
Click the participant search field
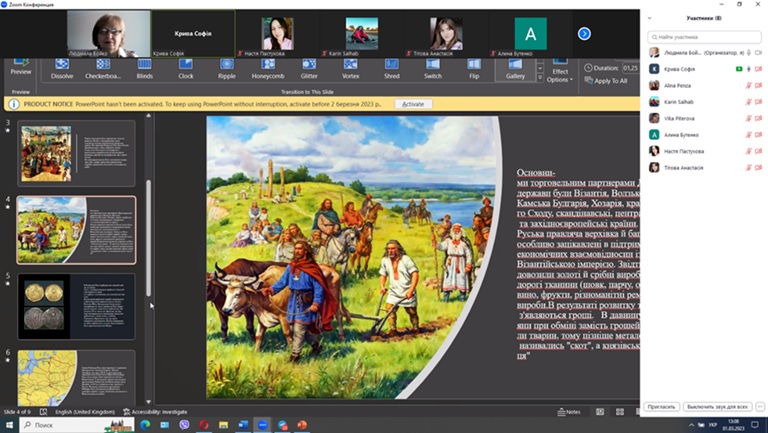coord(704,37)
